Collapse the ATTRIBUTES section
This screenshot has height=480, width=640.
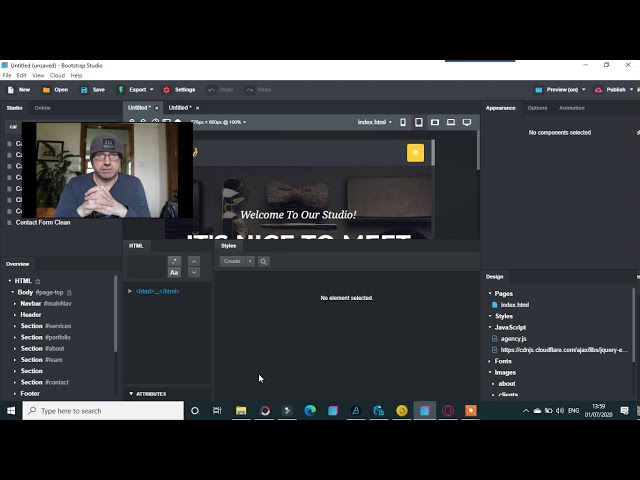point(131,394)
